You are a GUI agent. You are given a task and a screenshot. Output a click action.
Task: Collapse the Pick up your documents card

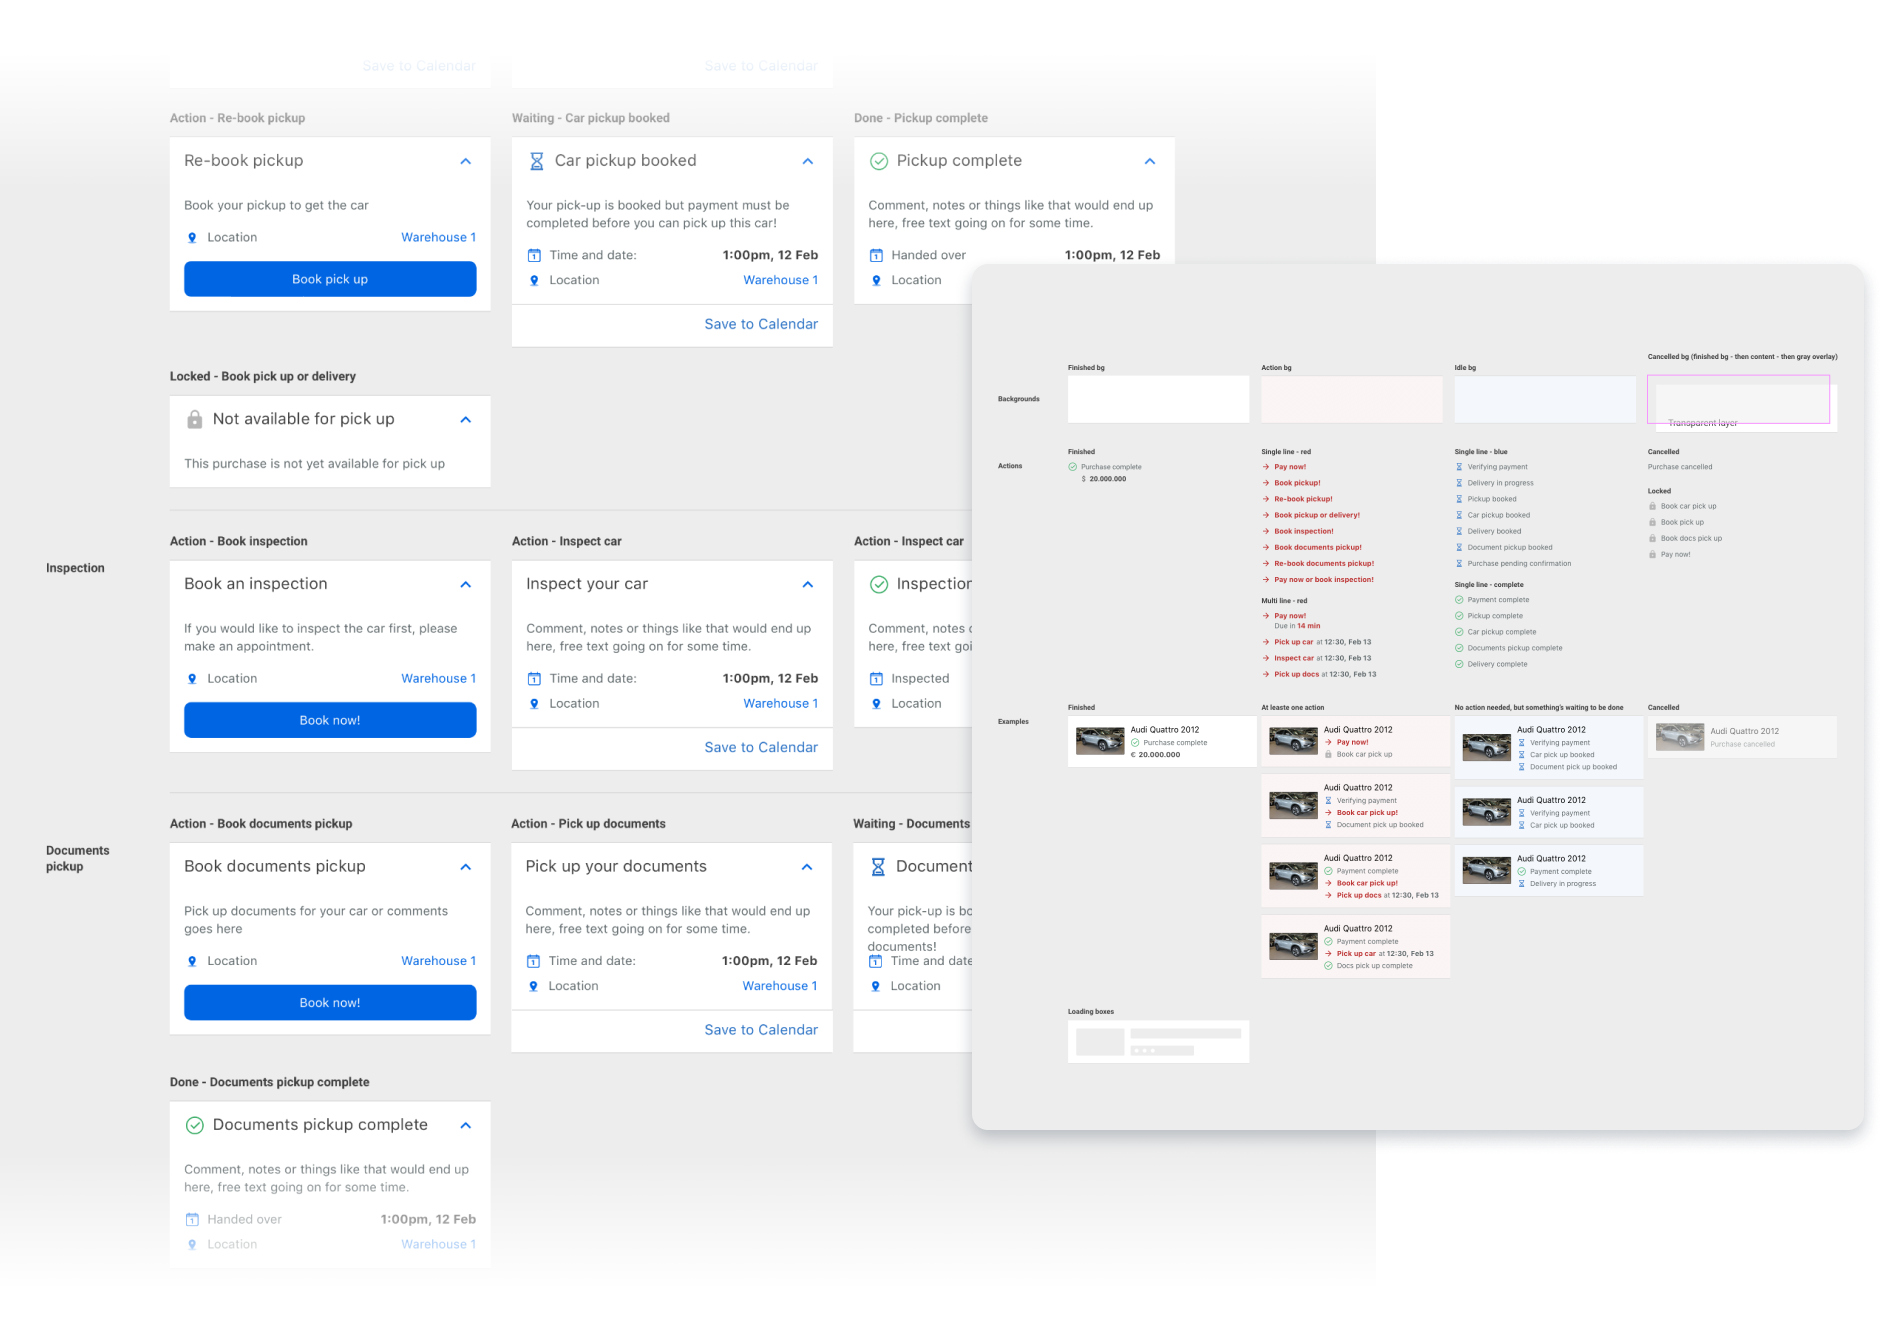pyautogui.click(x=807, y=867)
